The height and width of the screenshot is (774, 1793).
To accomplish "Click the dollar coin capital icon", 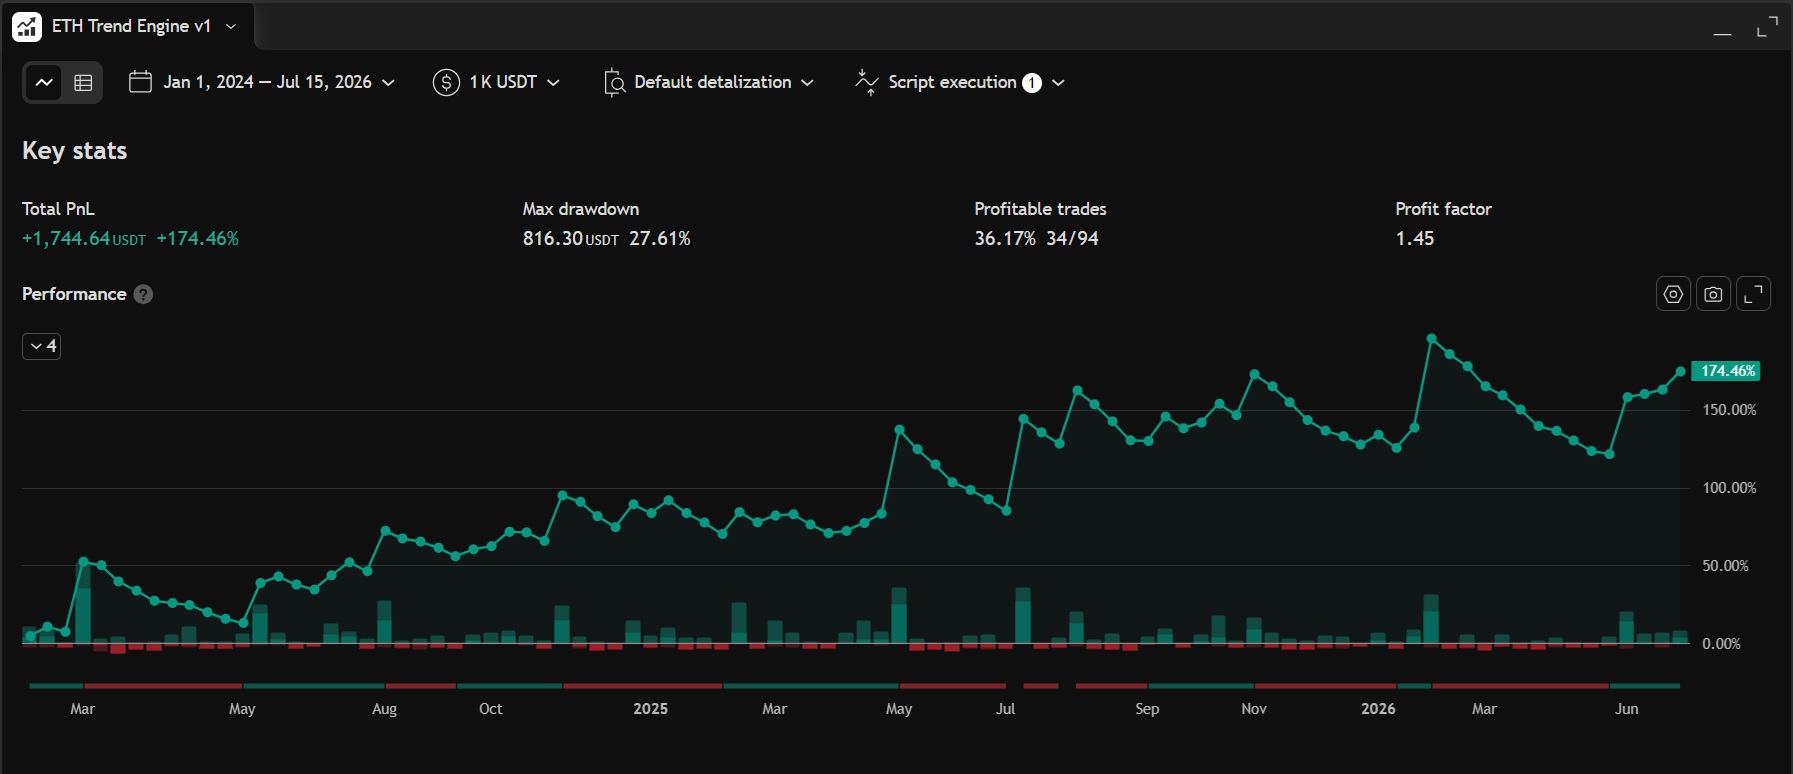I will coord(446,82).
